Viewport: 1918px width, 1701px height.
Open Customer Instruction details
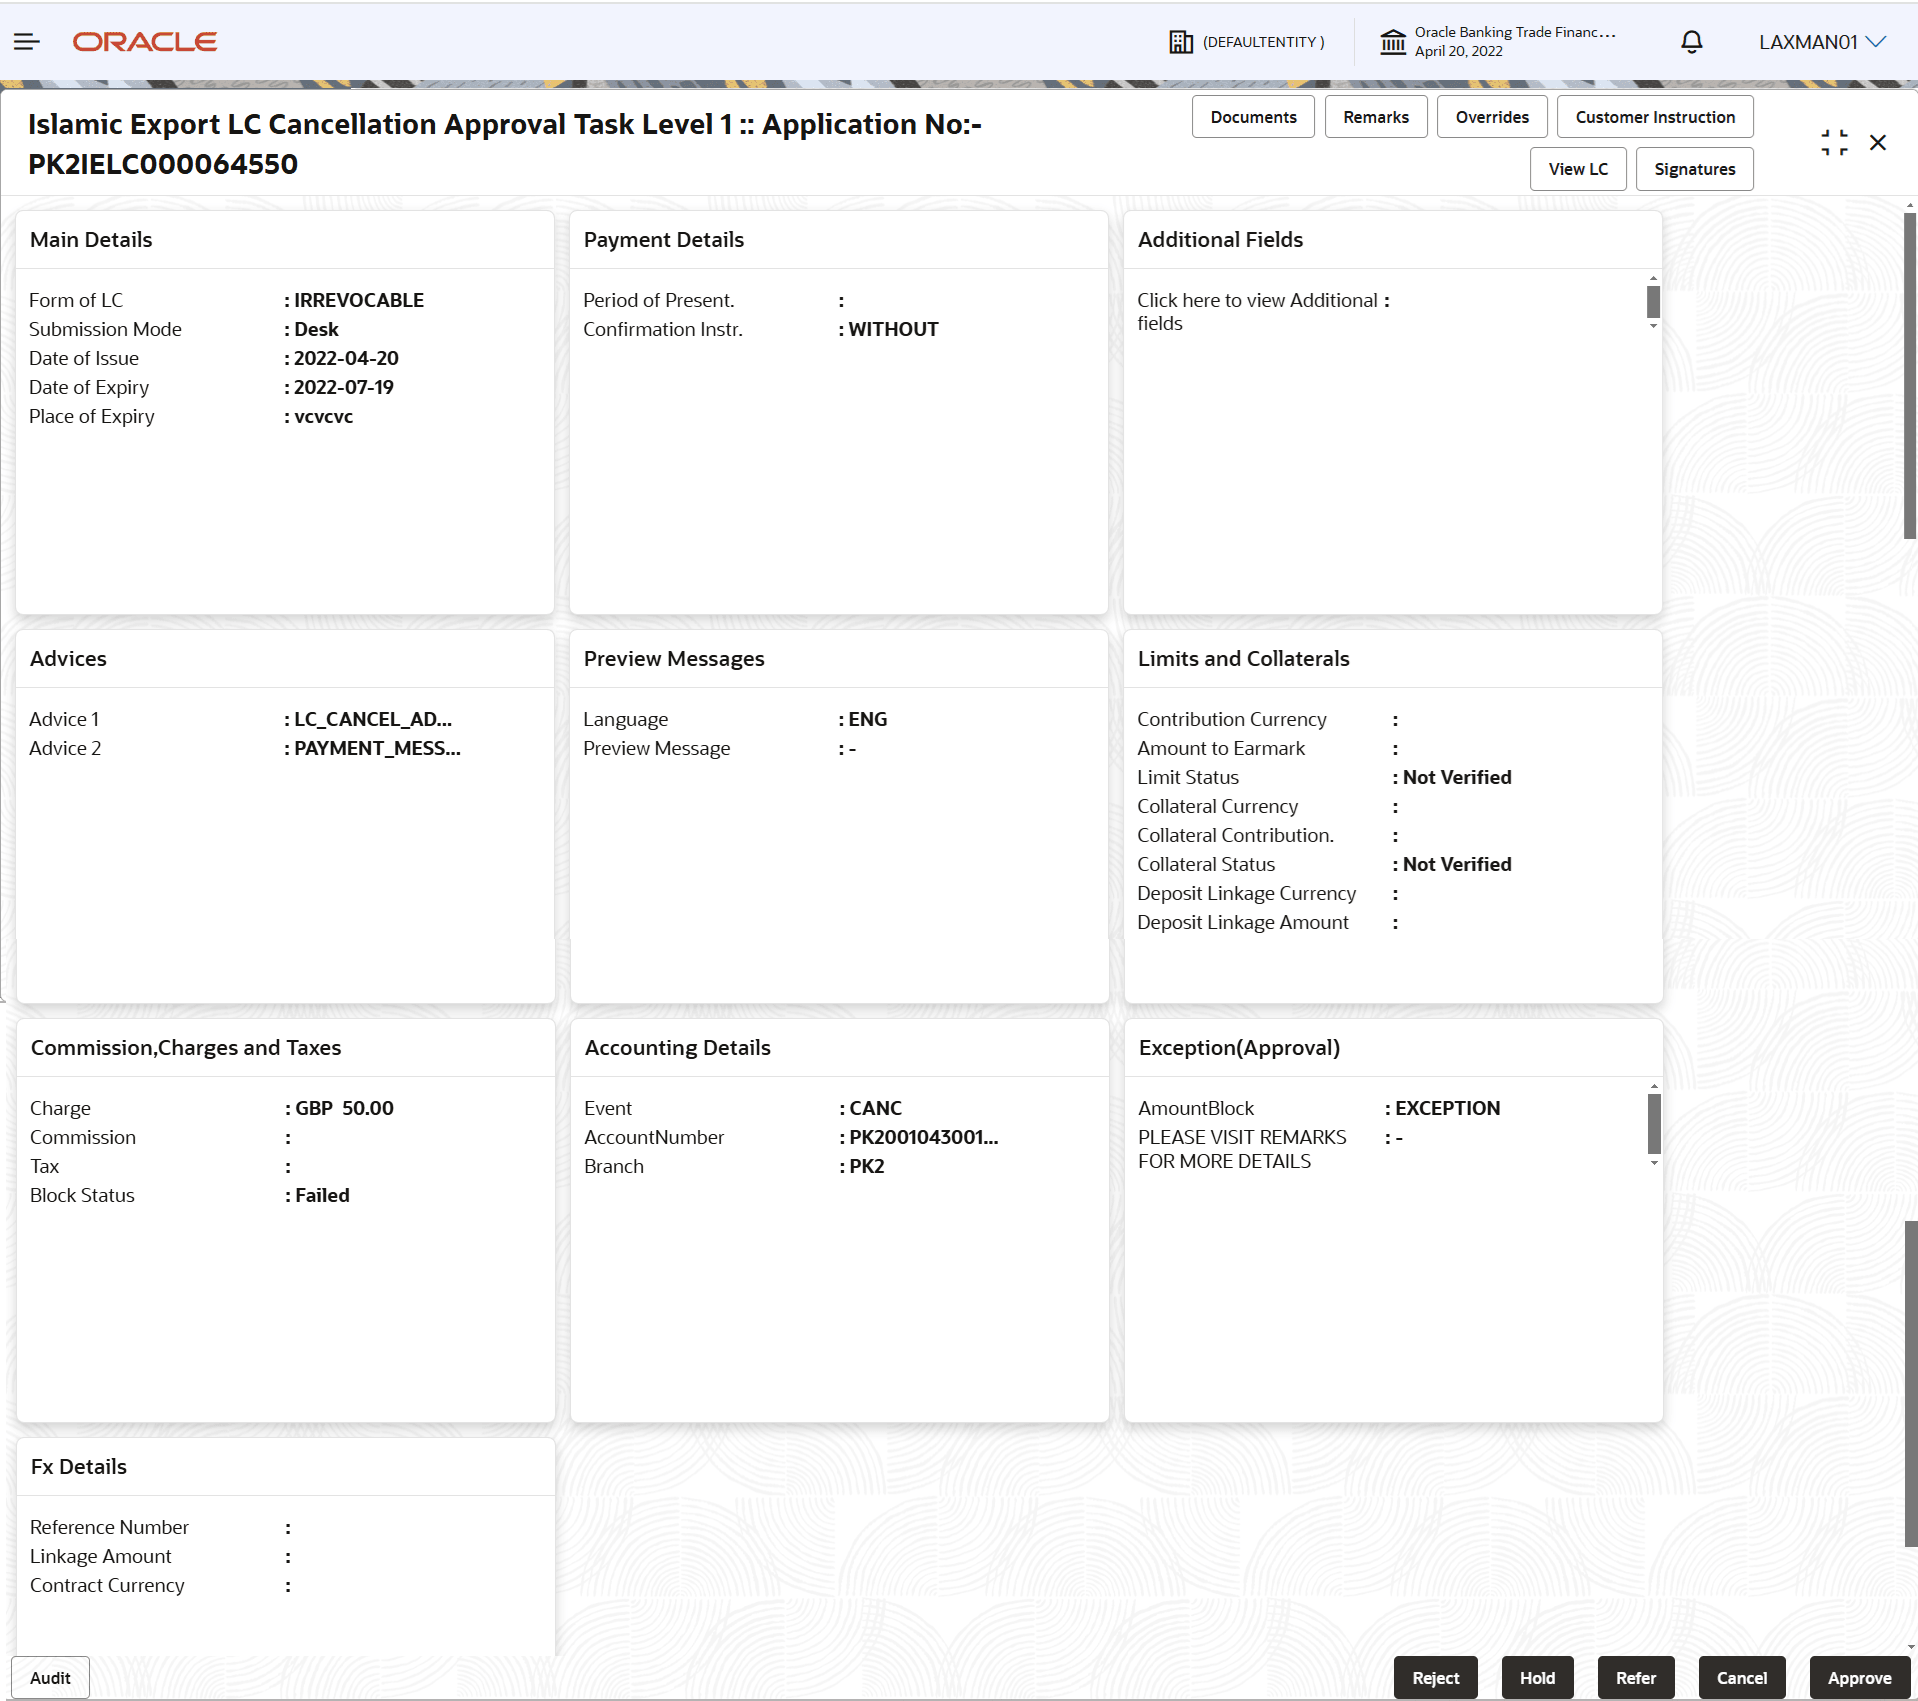[x=1654, y=116]
